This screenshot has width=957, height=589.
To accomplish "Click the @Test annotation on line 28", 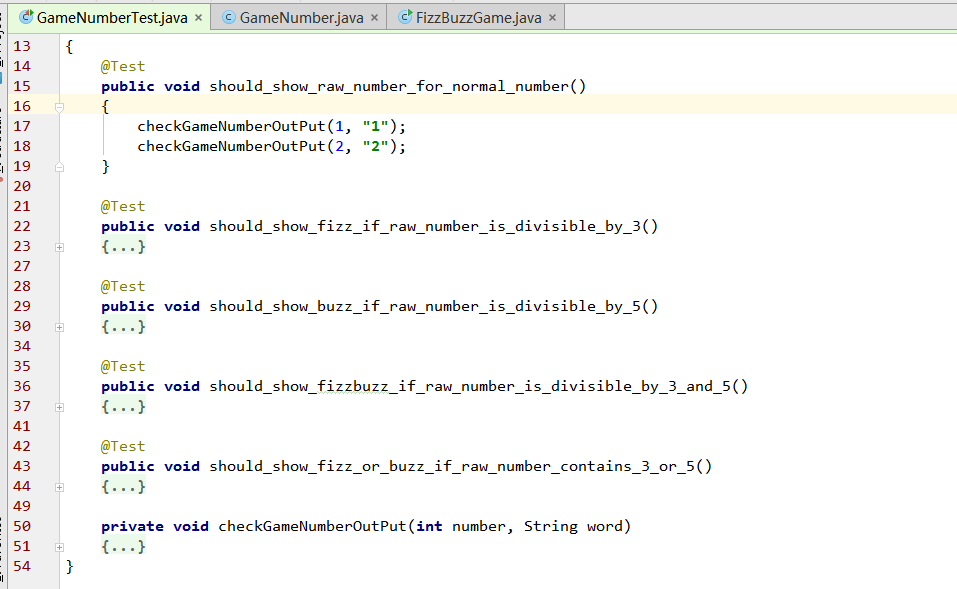I will click(x=123, y=286).
